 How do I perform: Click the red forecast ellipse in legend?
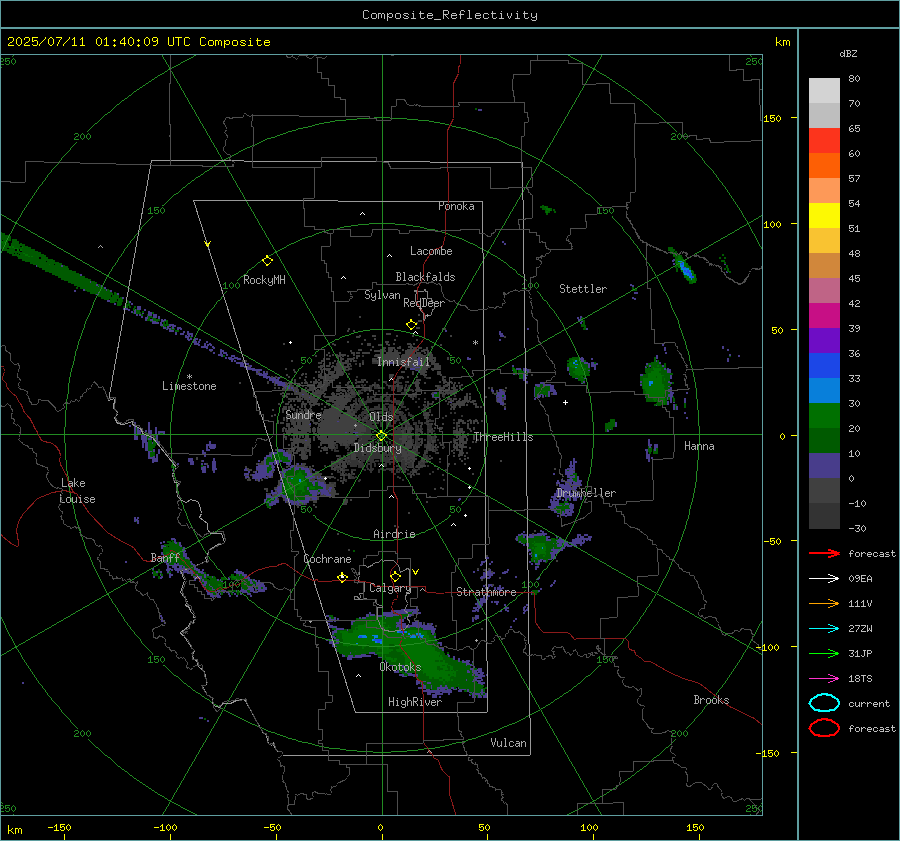[x=824, y=728]
